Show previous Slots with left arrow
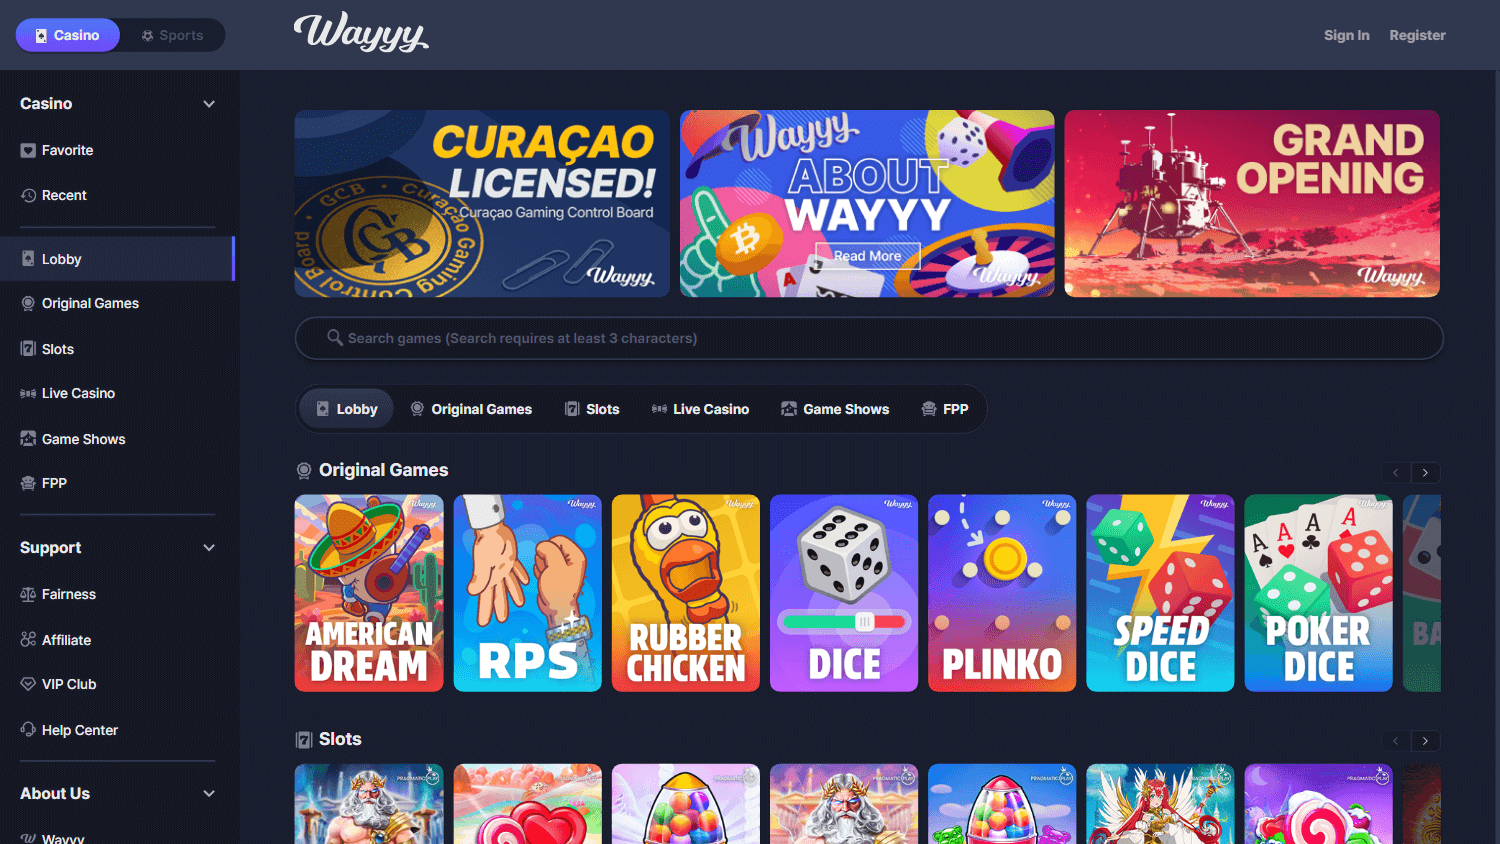The width and height of the screenshot is (1500, 844). pyautogui.click(x=1396, y=741)
